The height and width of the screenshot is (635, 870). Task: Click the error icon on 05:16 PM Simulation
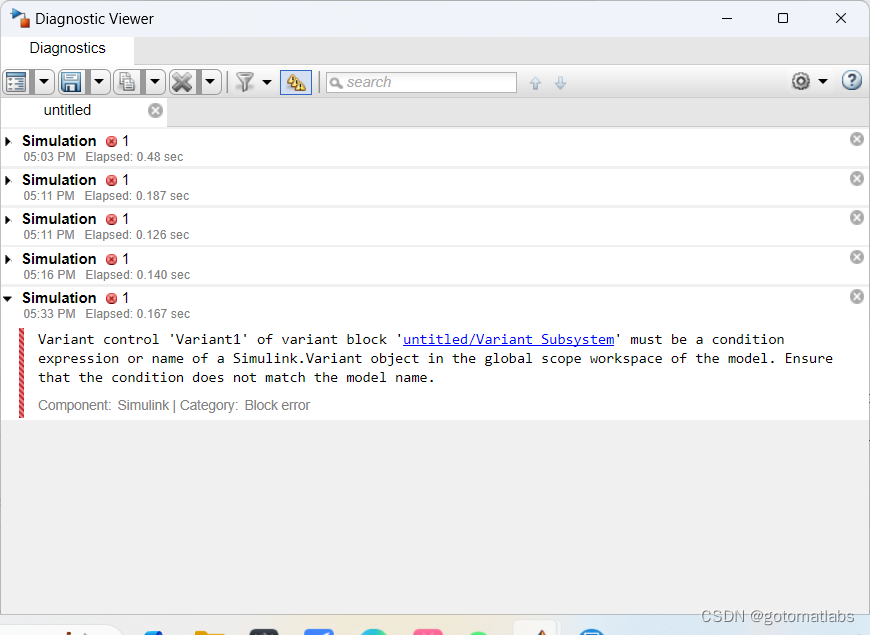coord(112,259)
